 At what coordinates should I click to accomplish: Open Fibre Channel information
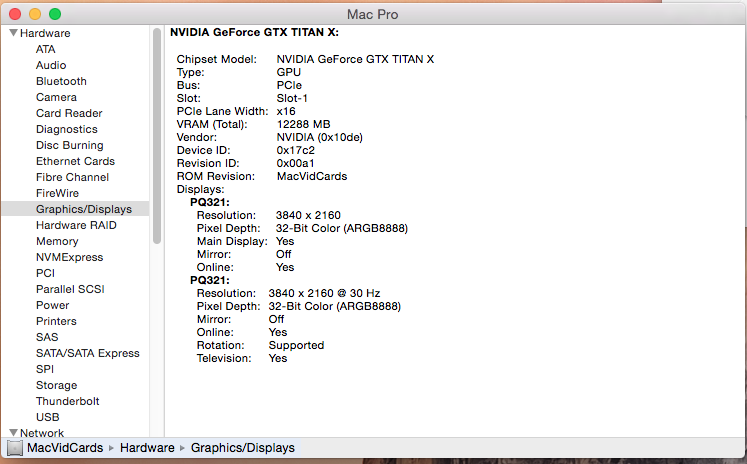tap(72, 177)
